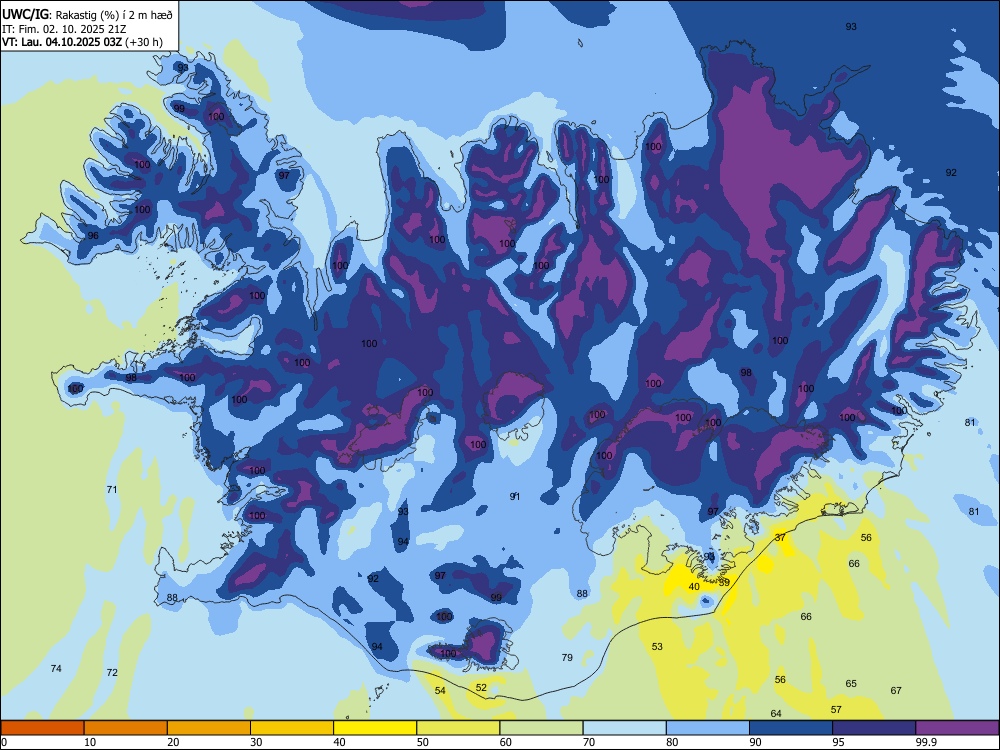Click the value 54 off the south coast
This screenshot has height=750, width=1000.
coord(440,691)
